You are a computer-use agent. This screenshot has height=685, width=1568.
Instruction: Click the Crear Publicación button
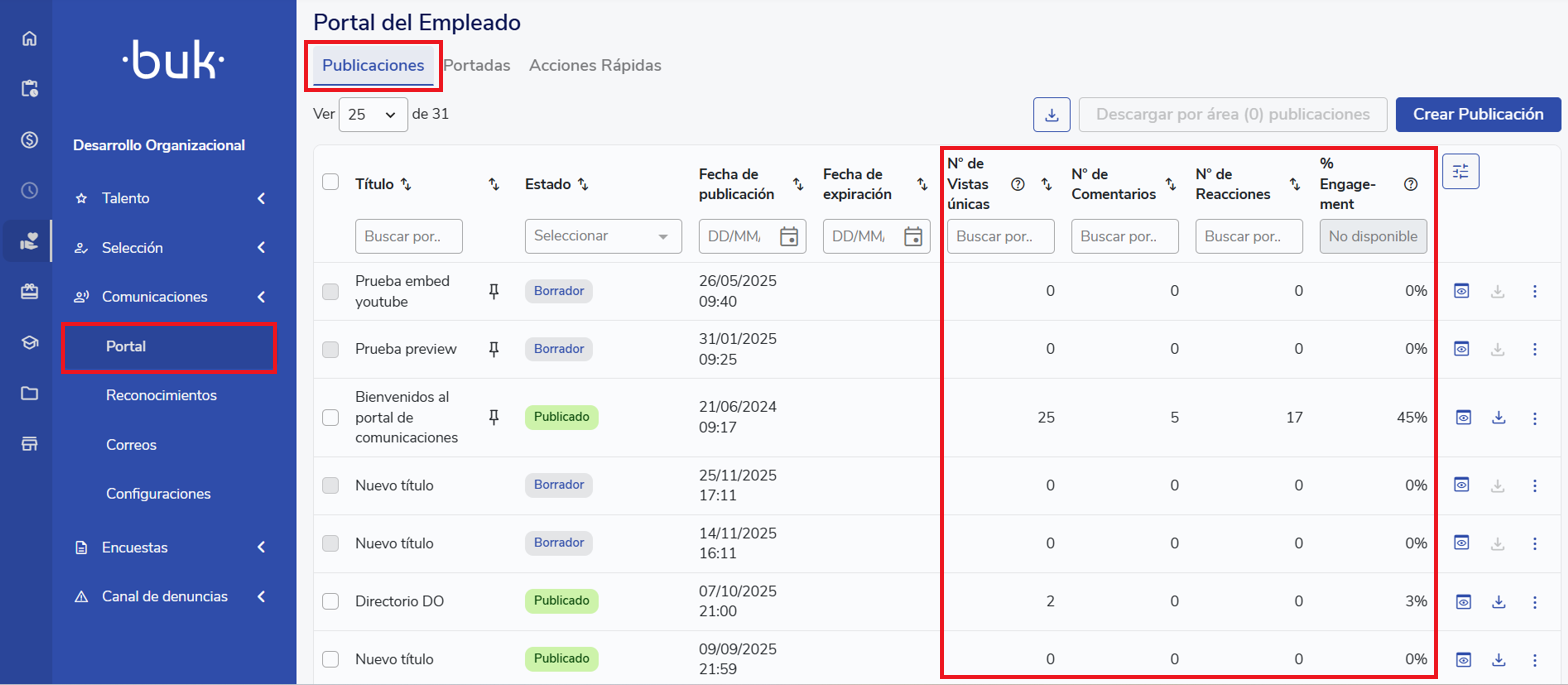pos(1477,115)
